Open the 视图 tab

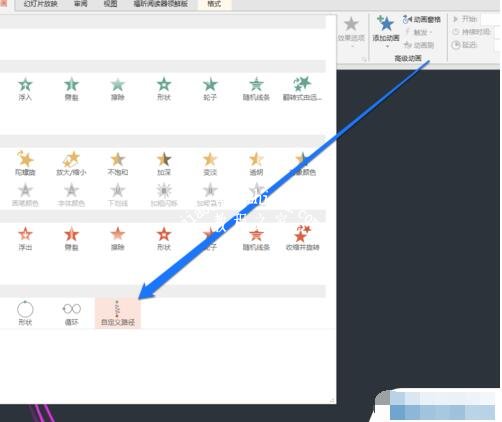(x=111, y=4)
